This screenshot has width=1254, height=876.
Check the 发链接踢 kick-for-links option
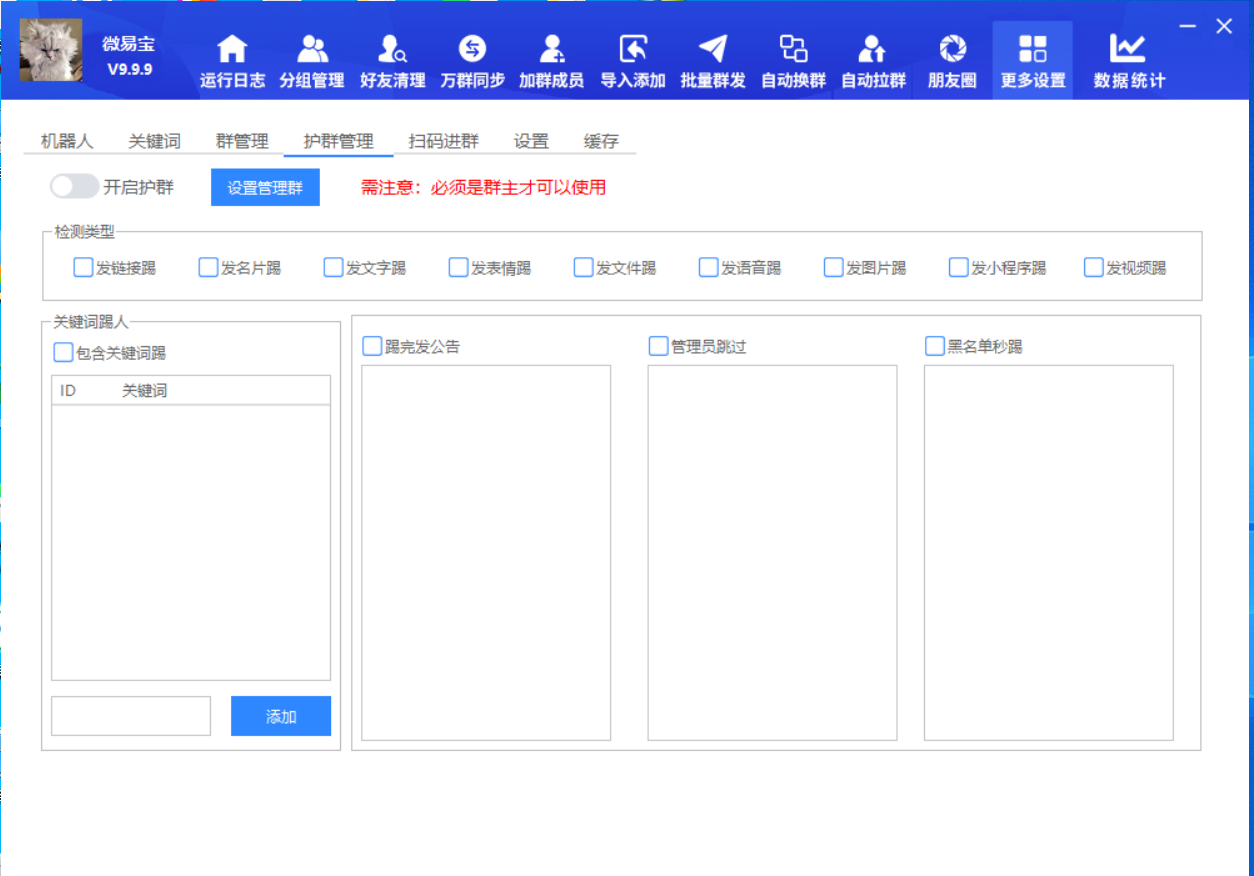click(x=83, y=267)
